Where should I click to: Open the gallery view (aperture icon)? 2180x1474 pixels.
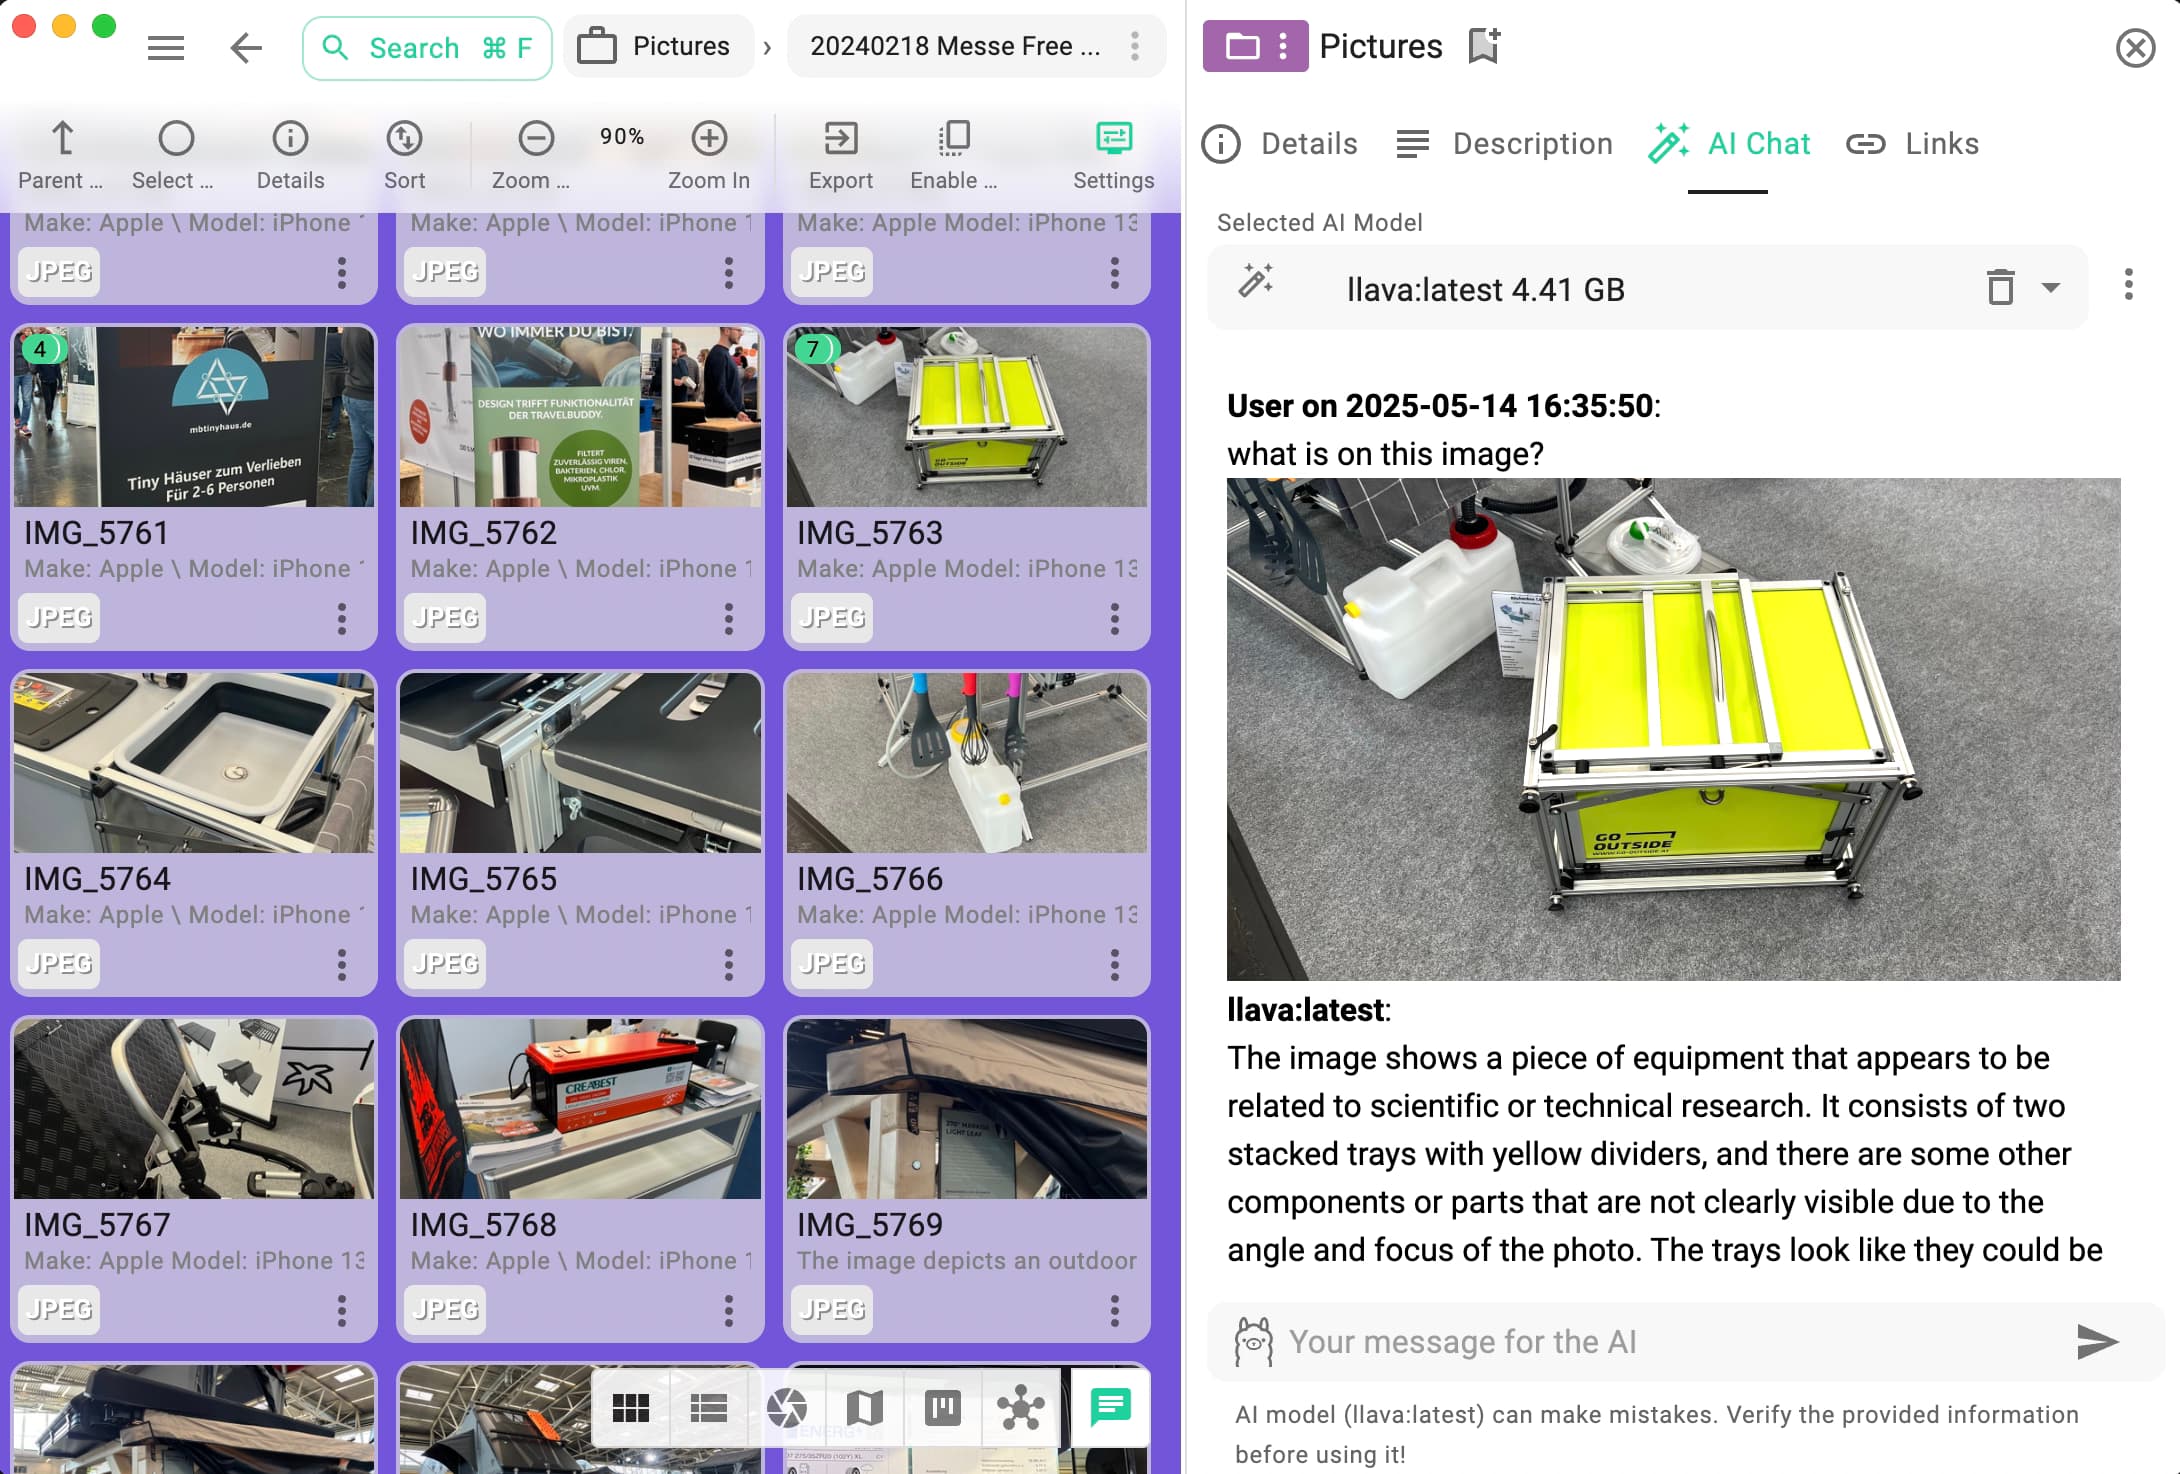[x=786, y=1408]
